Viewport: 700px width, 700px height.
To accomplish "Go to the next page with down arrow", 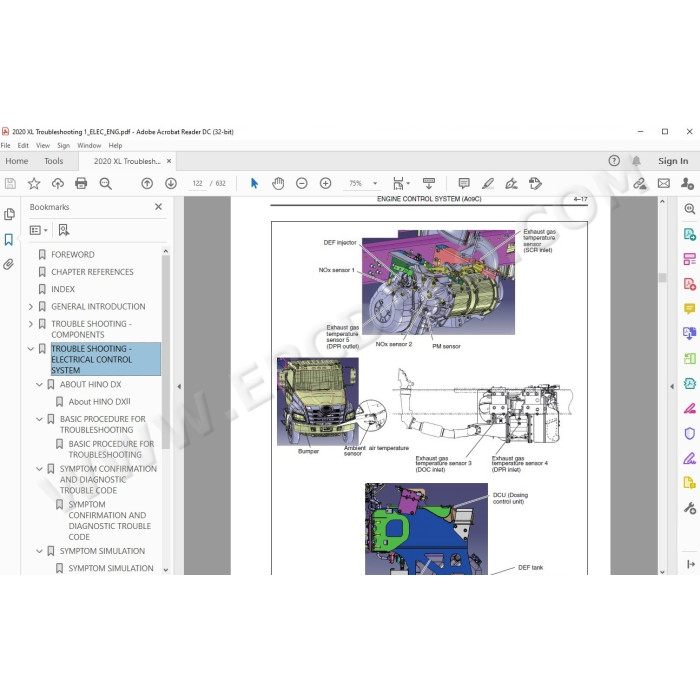I will [x=171, y=183].
